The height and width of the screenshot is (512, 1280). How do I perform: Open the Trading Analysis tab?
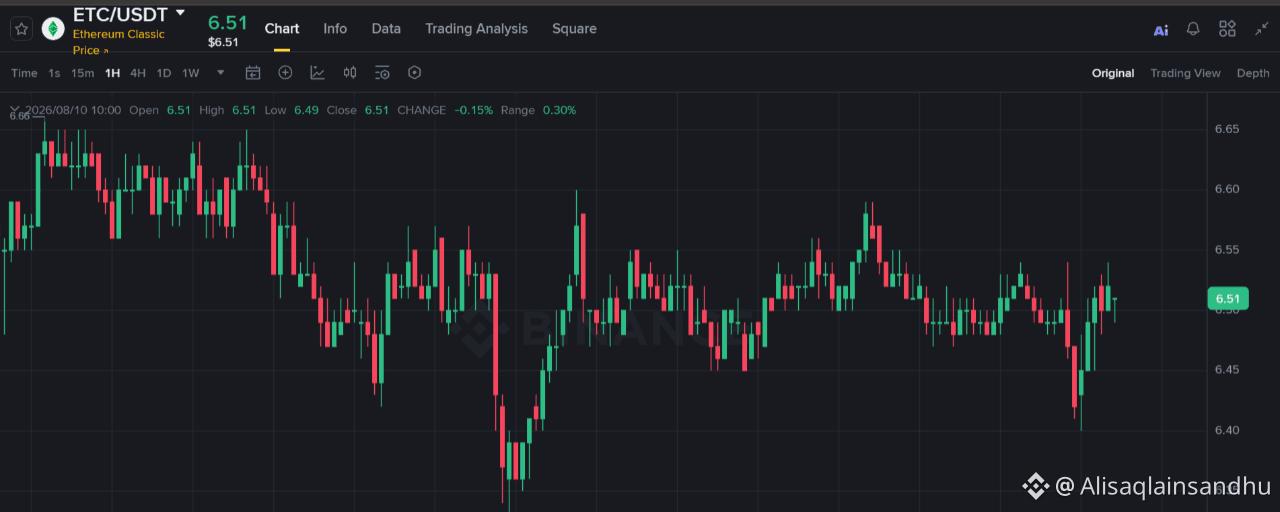coord(476,29)
